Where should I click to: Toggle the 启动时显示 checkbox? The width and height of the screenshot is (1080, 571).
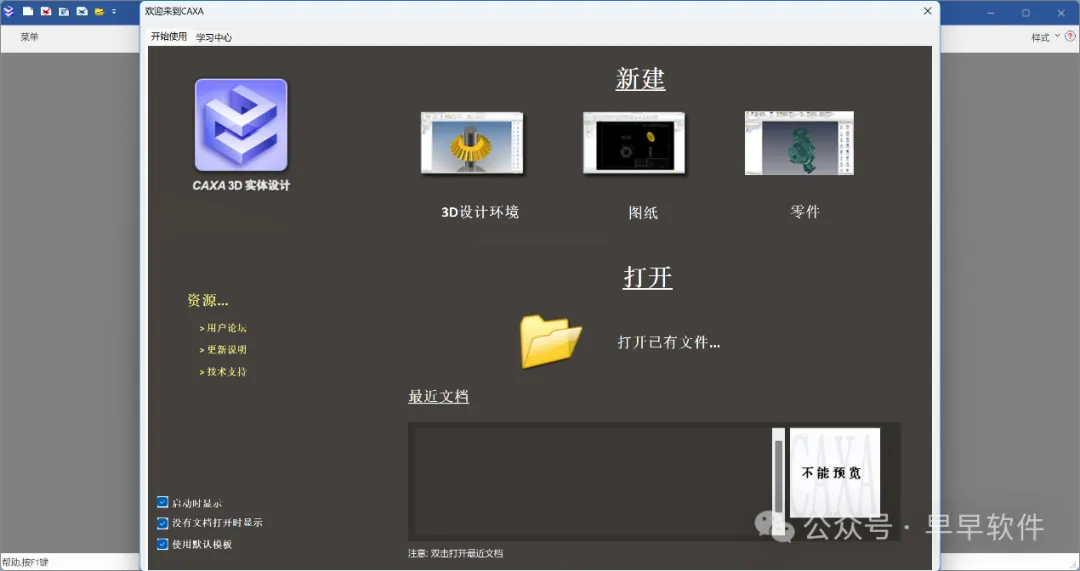point(163,502)
